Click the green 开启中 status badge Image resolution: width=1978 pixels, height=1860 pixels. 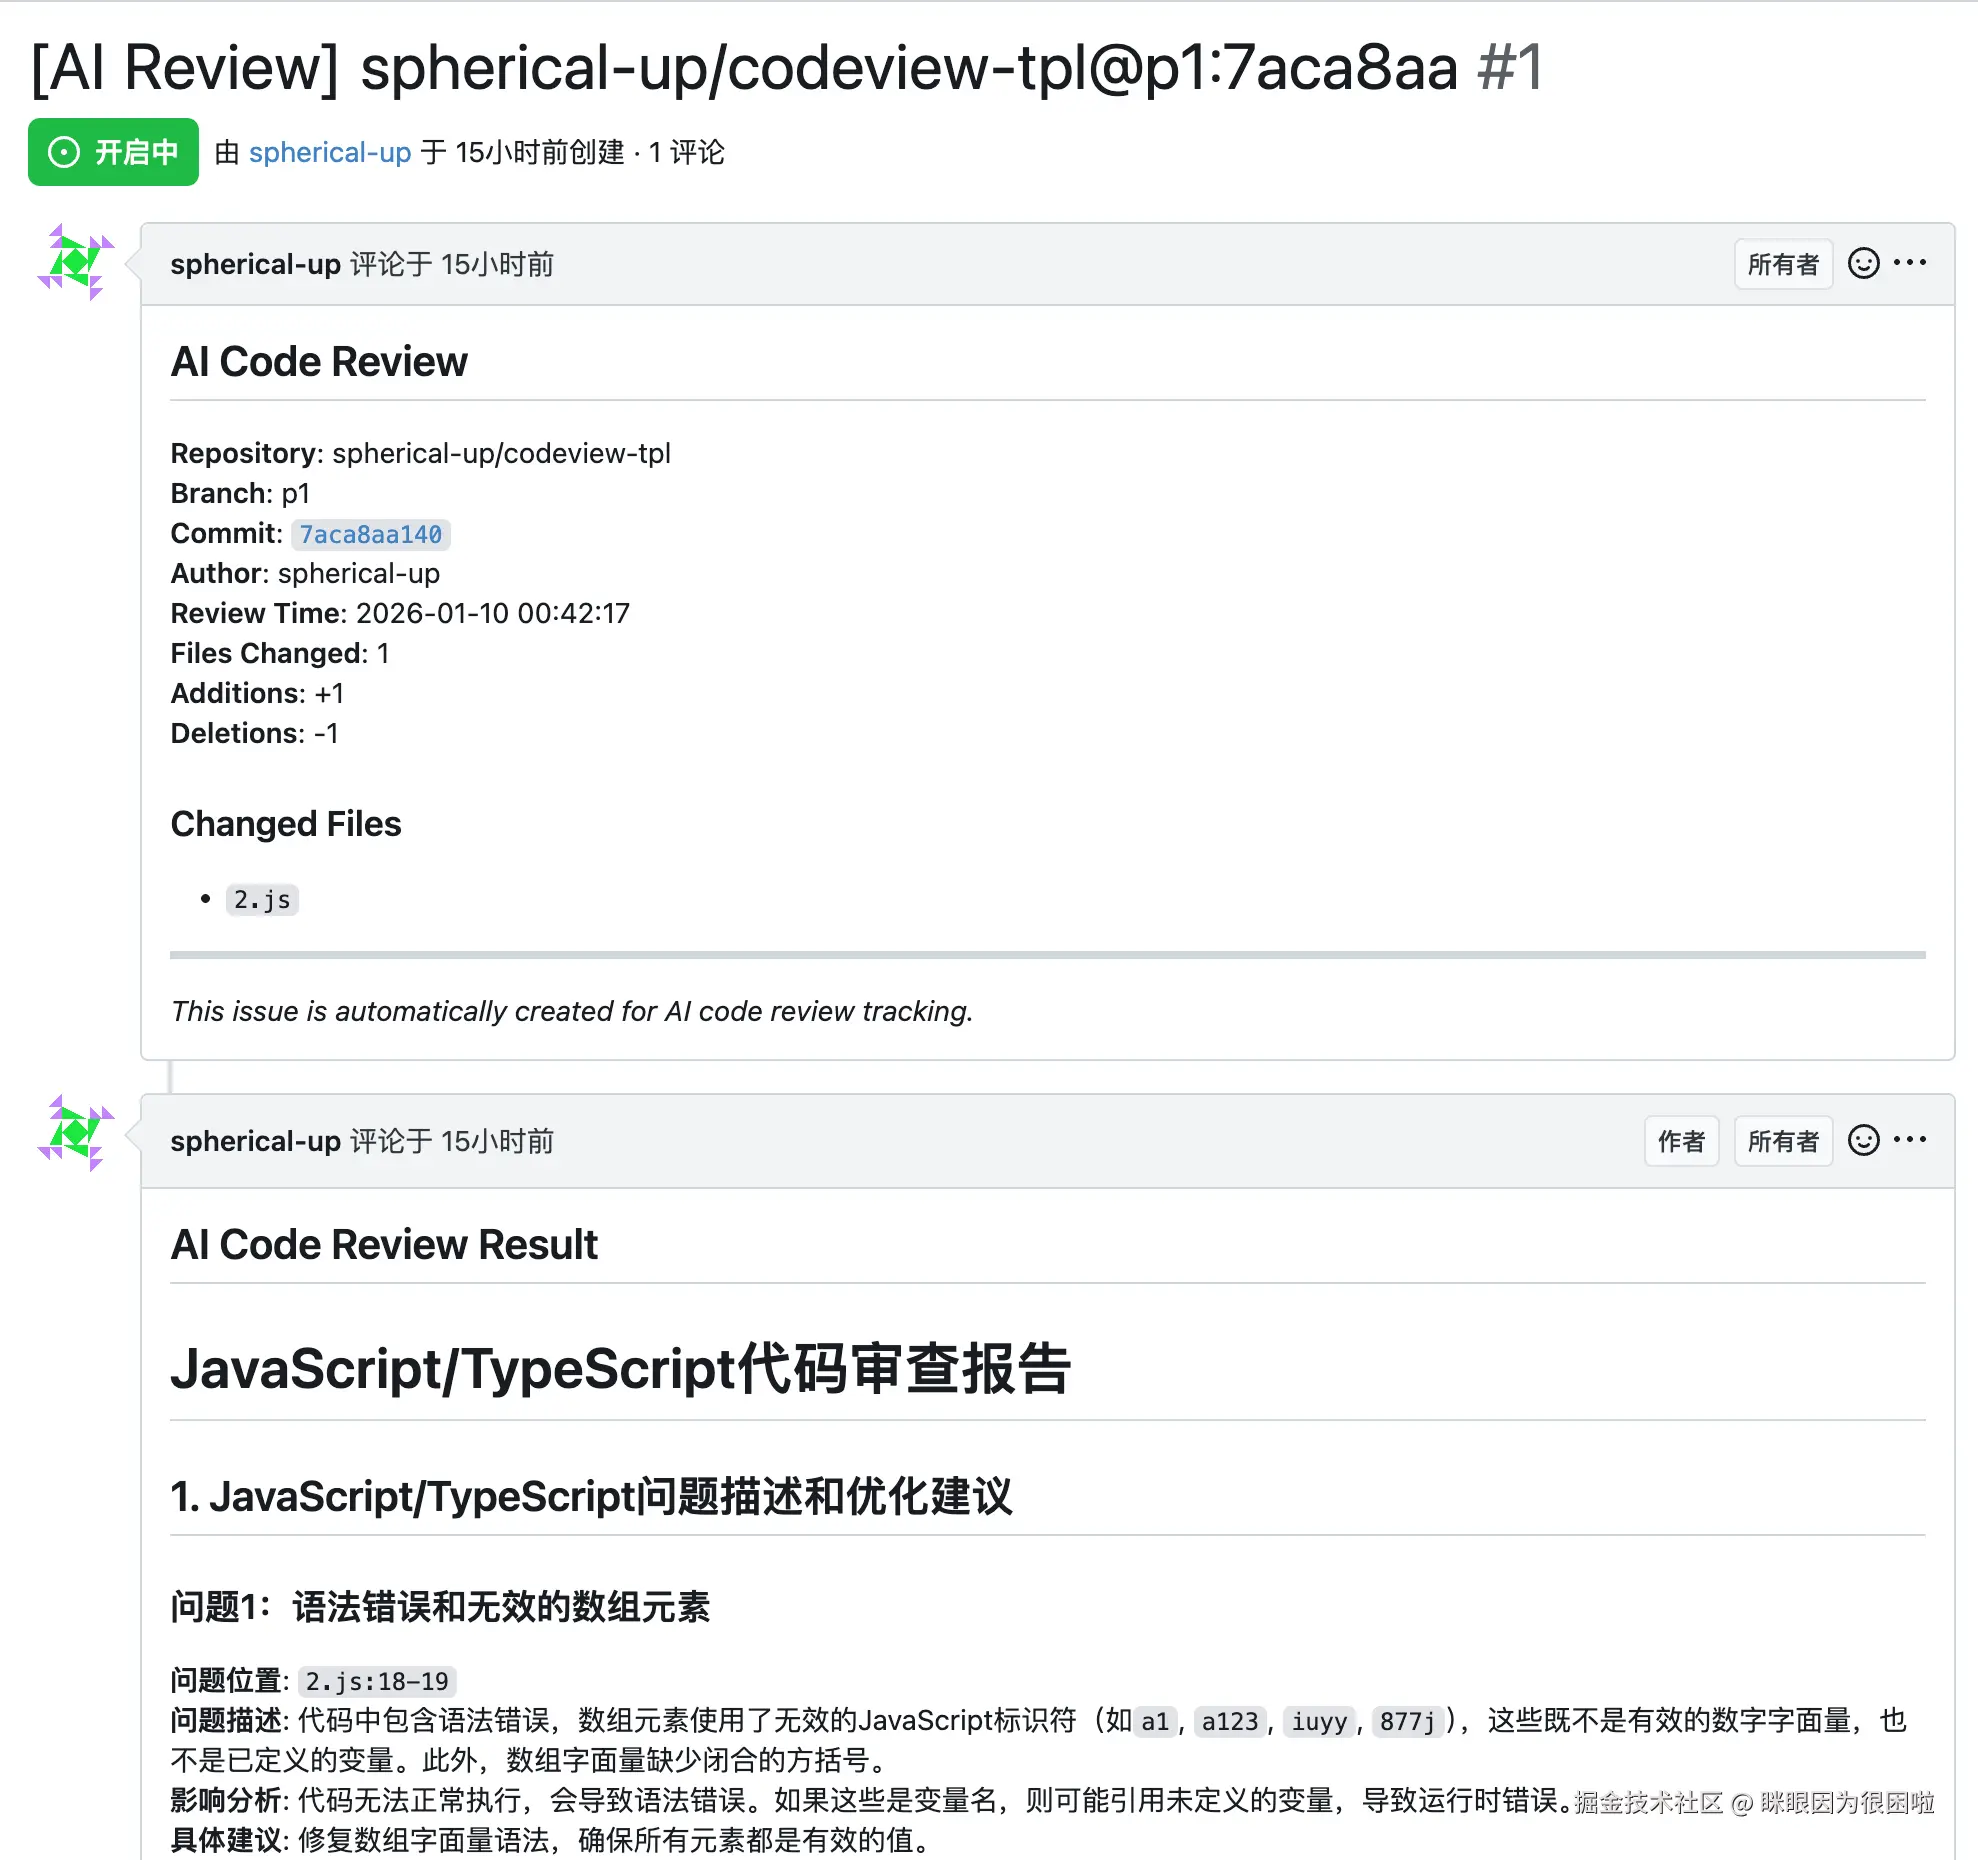113,152
